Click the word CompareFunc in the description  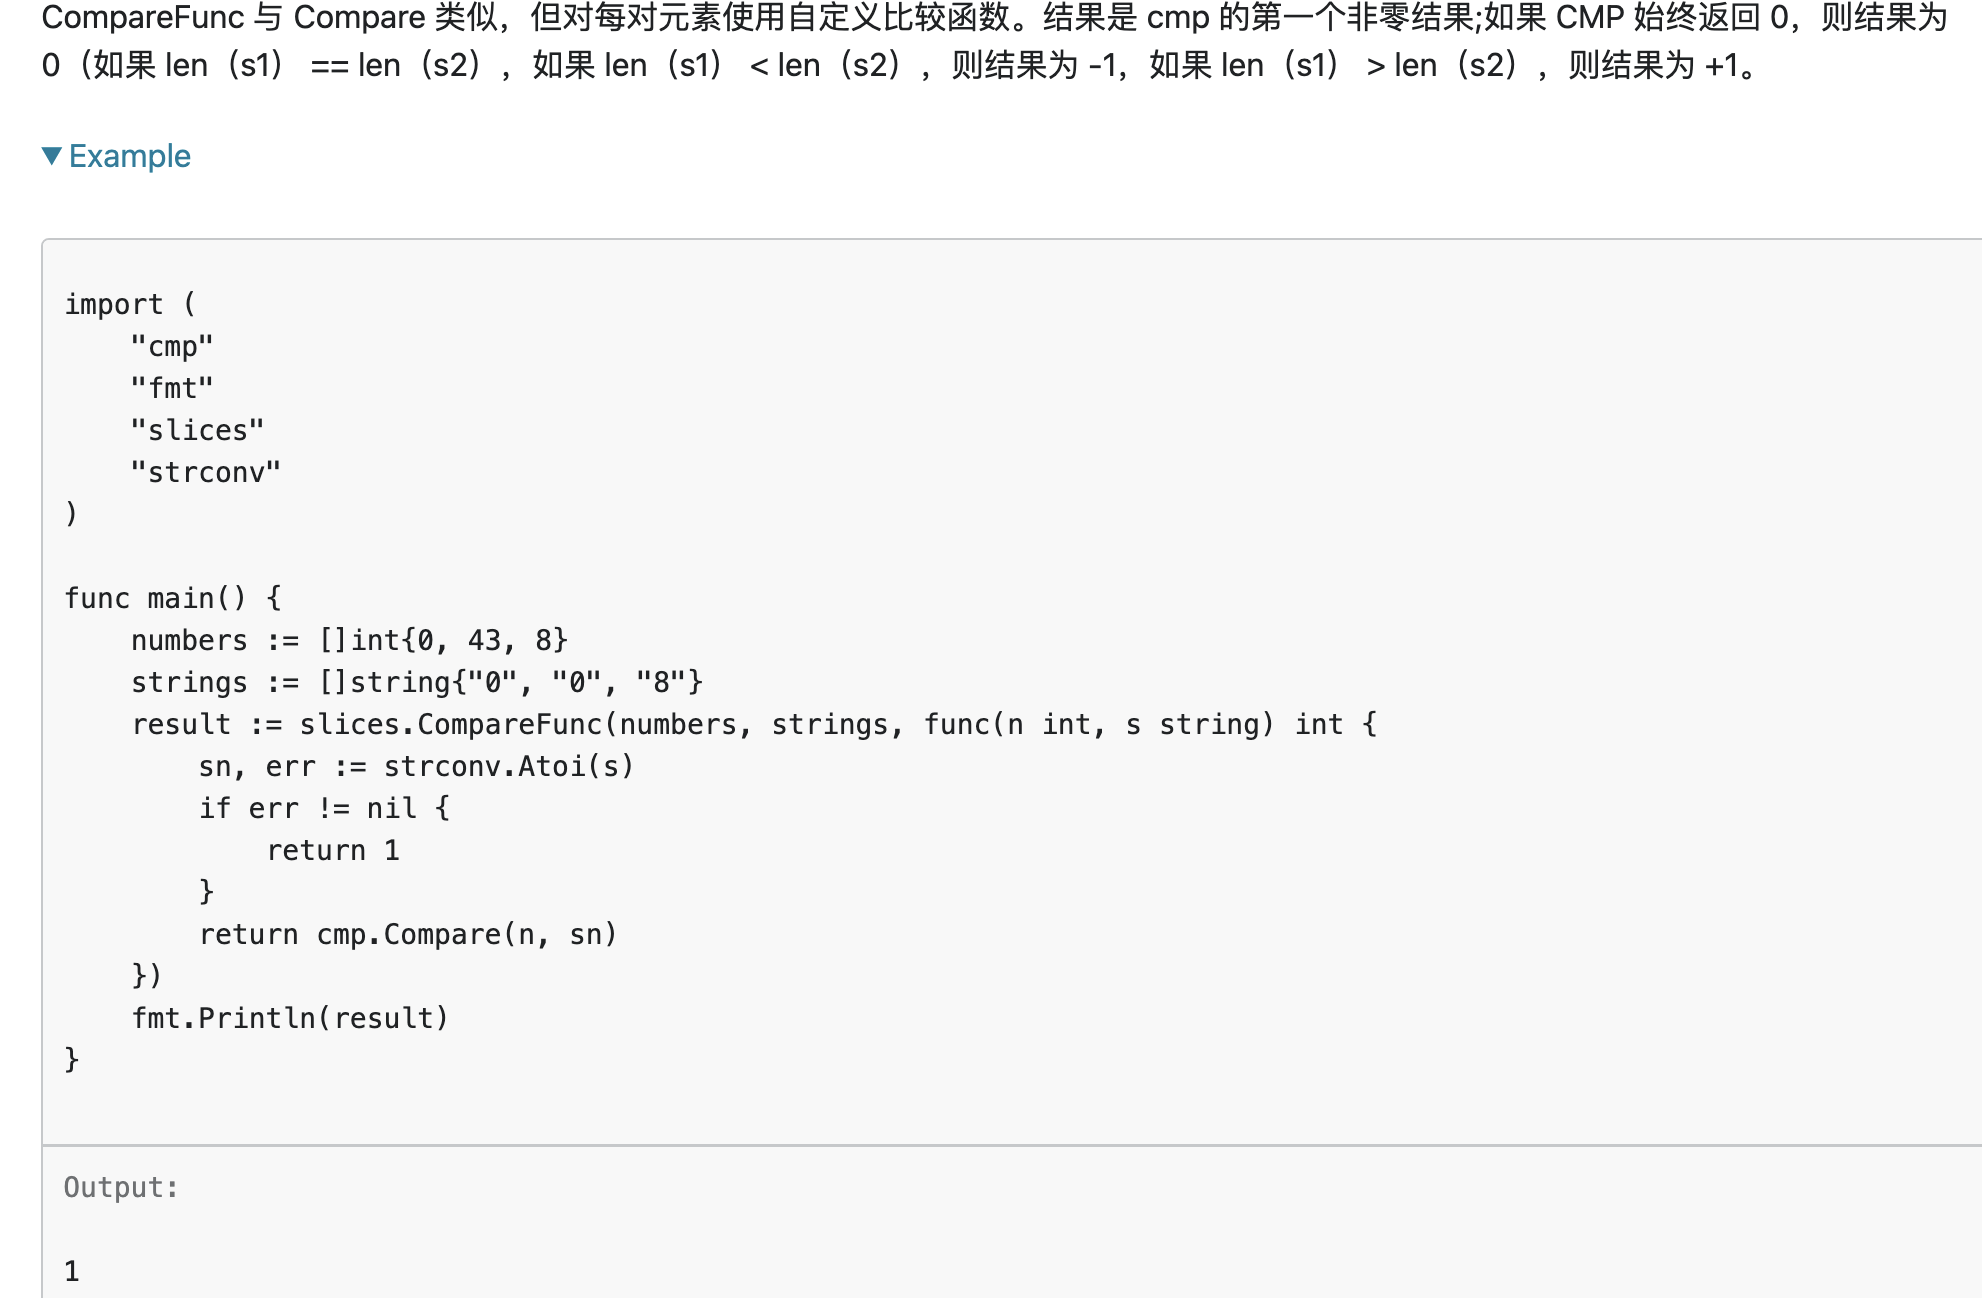[143, 17]
